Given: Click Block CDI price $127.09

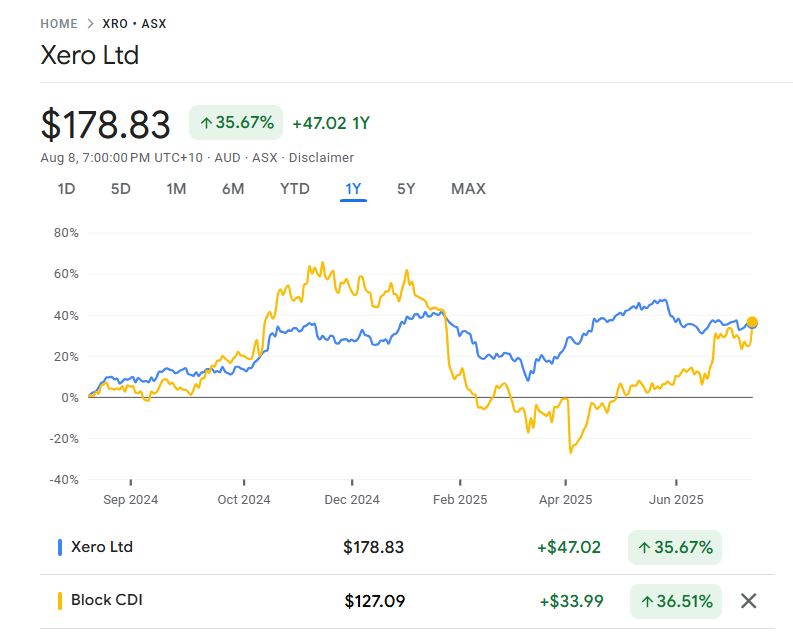Looking at the screenshot, I should tap(375, 601).
